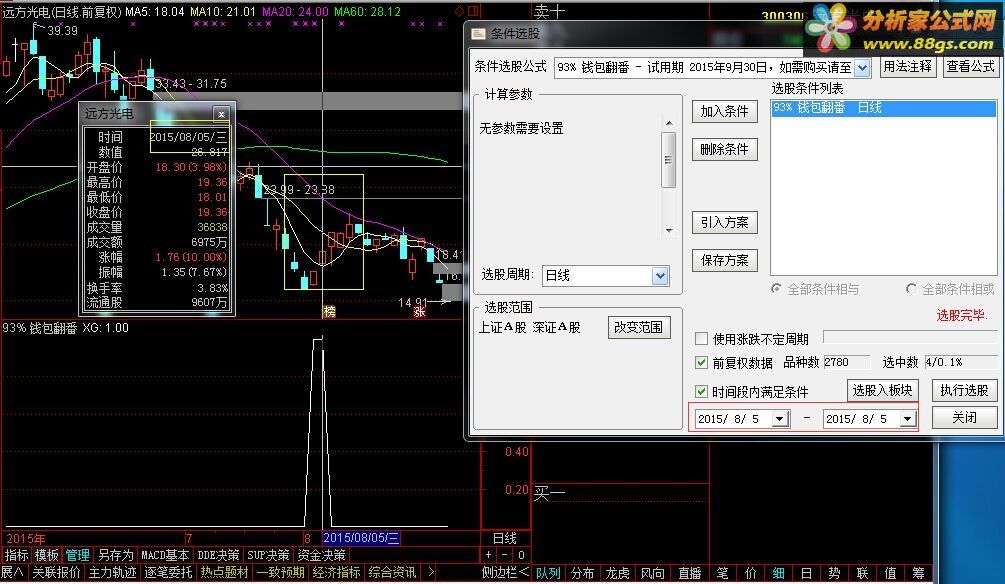Zoom out chart with - button
The width and height of the screenshot is (1005, 584).
(x=505, y=555)
